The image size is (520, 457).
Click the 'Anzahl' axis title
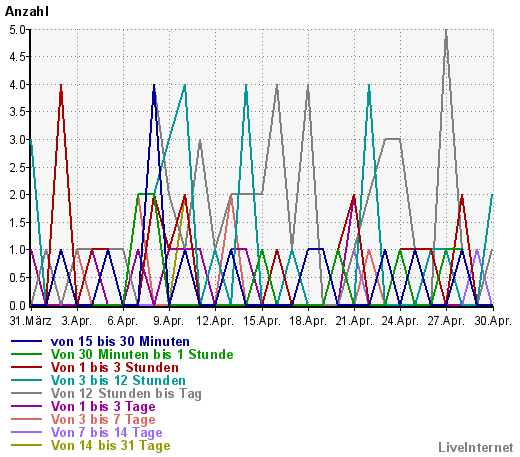tap(27, 12)
